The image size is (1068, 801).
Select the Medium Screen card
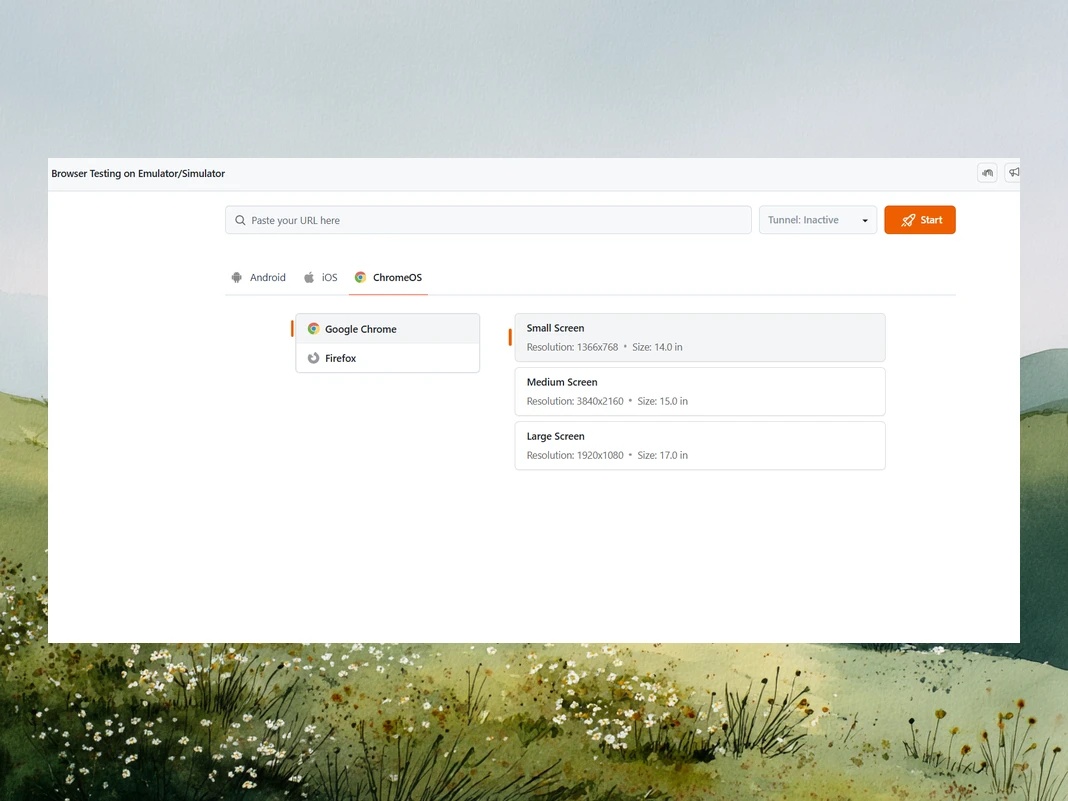pos(700,392)
